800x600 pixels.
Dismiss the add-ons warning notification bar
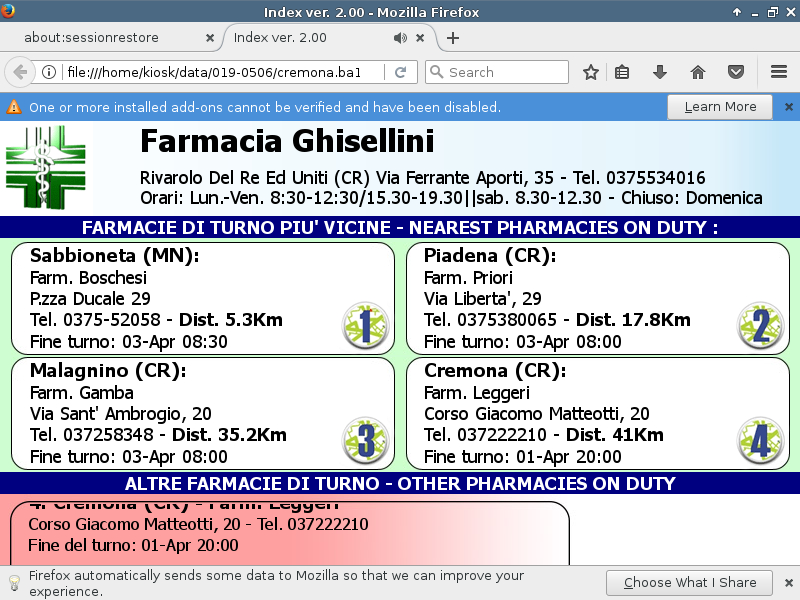coord(788,107)
